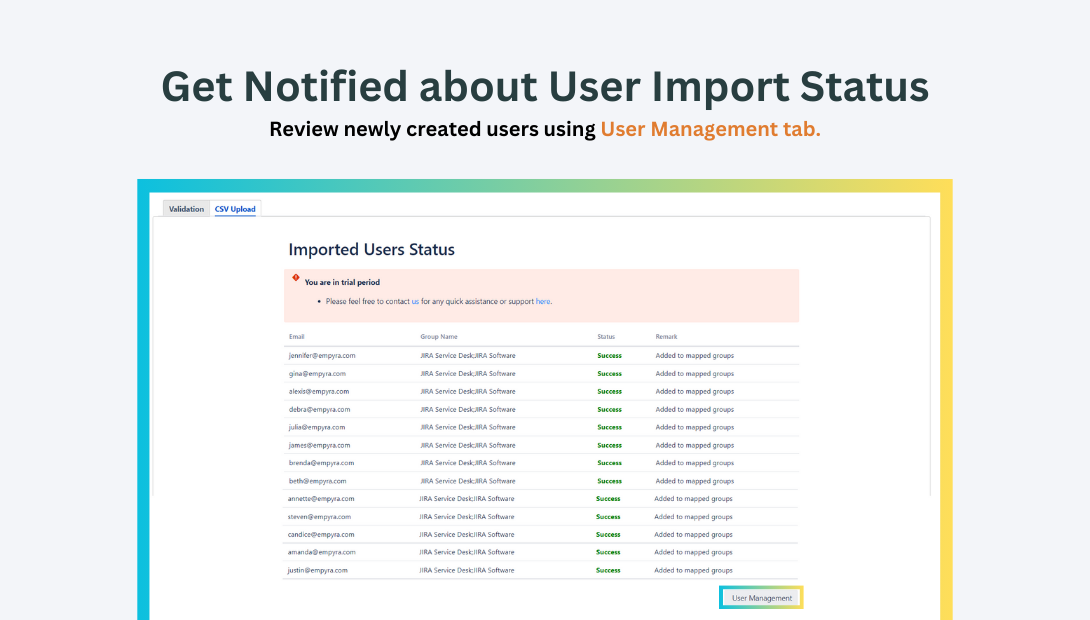Click remark text in debra's row
This screenshot has height=620, width=1090.
click(x=694, y=409)
